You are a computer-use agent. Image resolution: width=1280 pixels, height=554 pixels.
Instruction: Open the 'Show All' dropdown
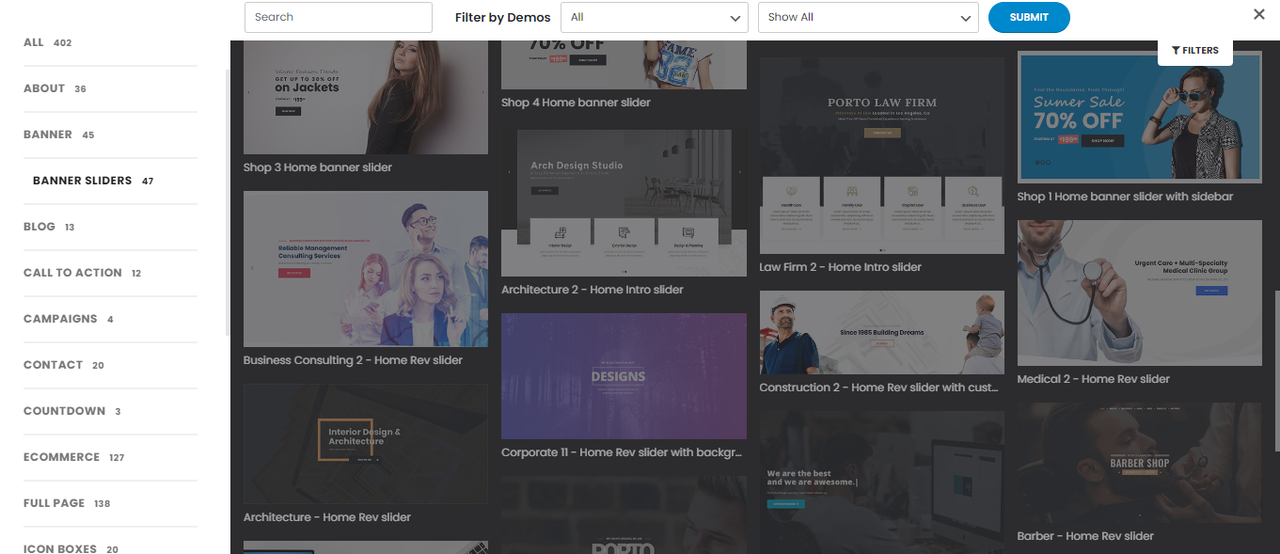tap(868, 17)
